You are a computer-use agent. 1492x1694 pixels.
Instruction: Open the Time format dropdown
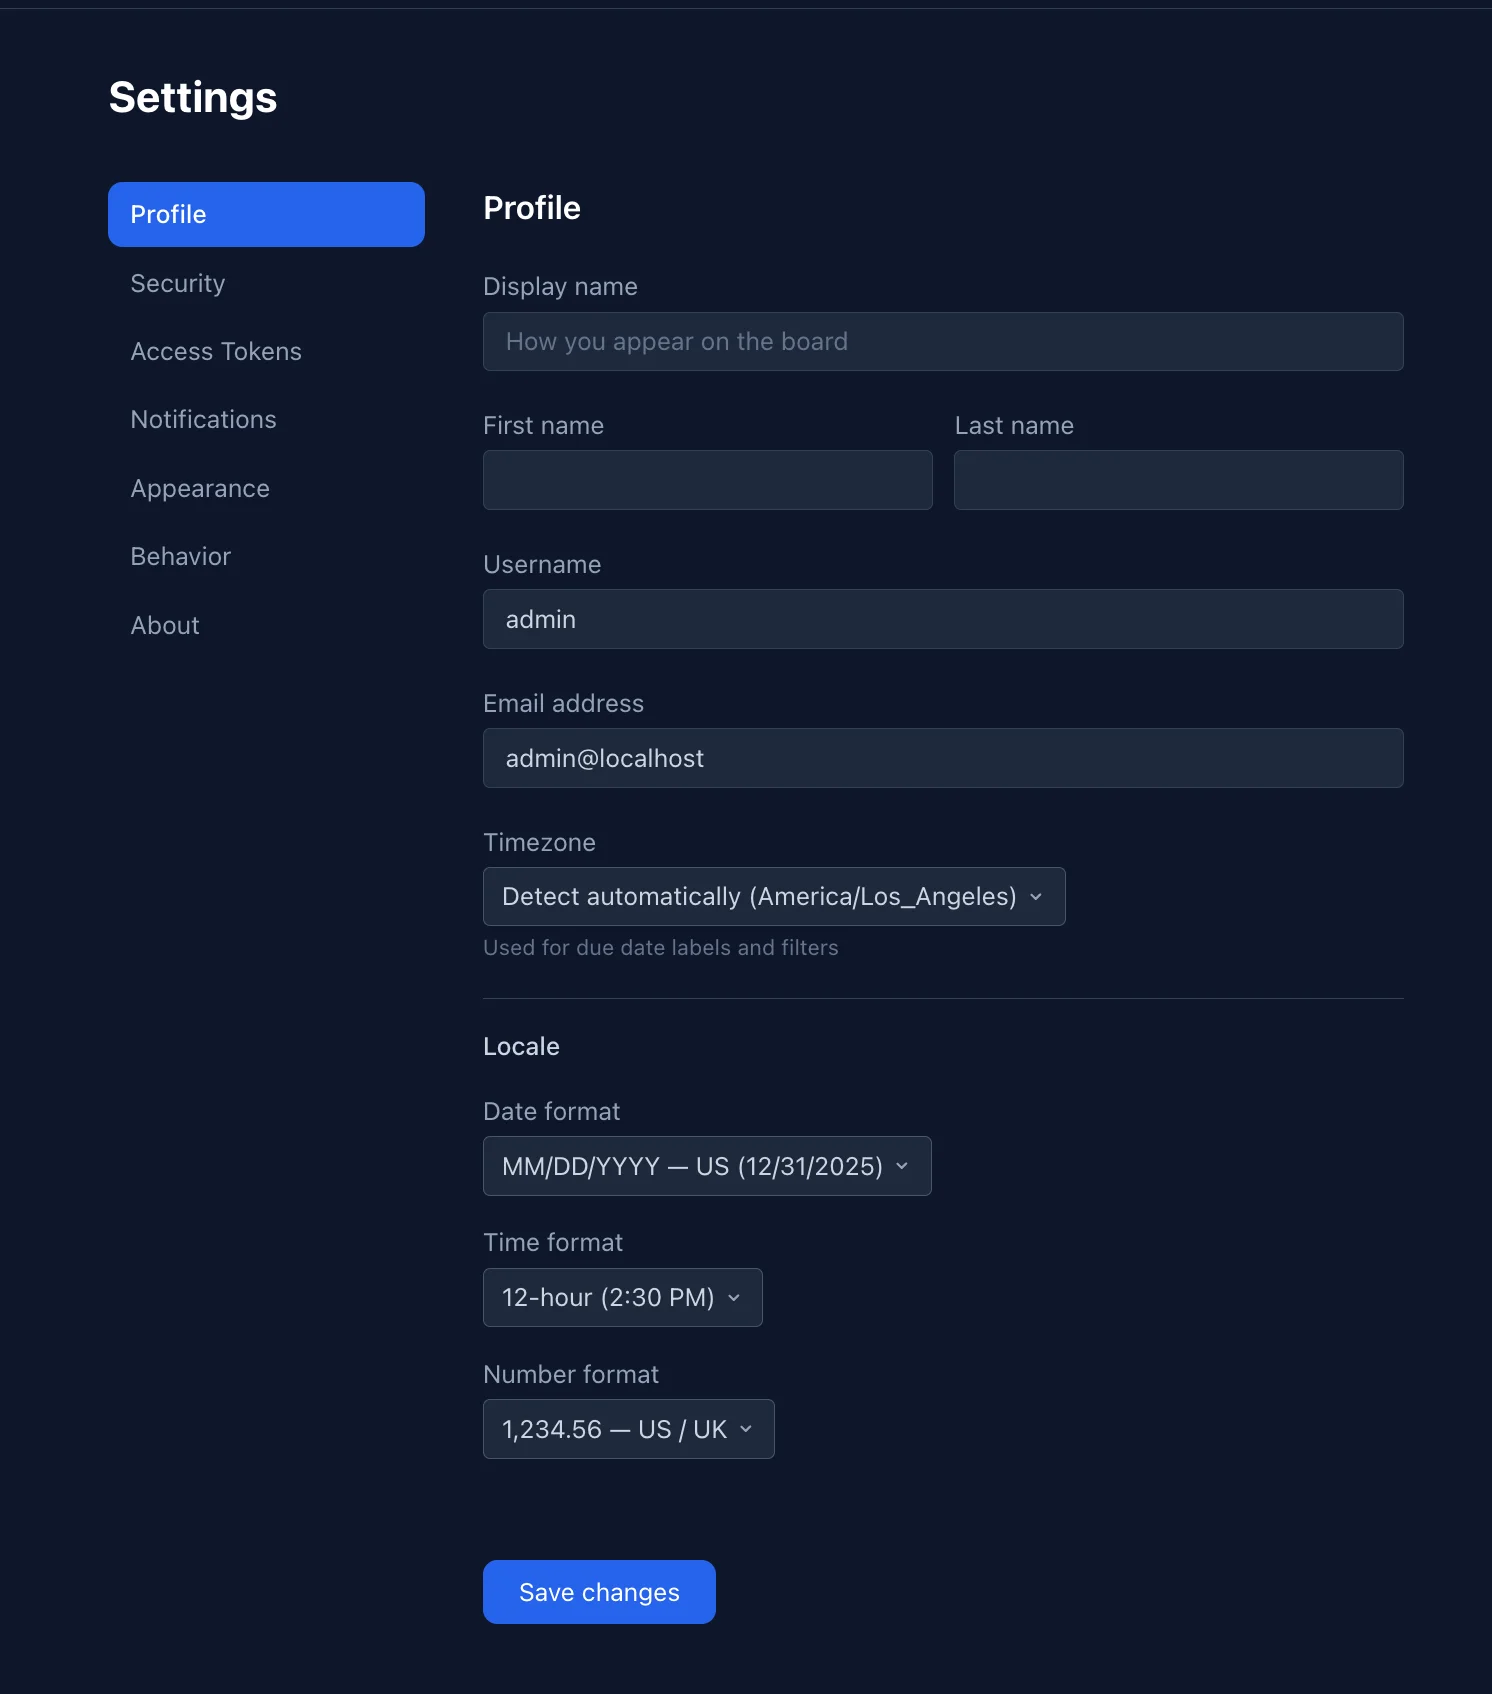tap(622, 1297)
